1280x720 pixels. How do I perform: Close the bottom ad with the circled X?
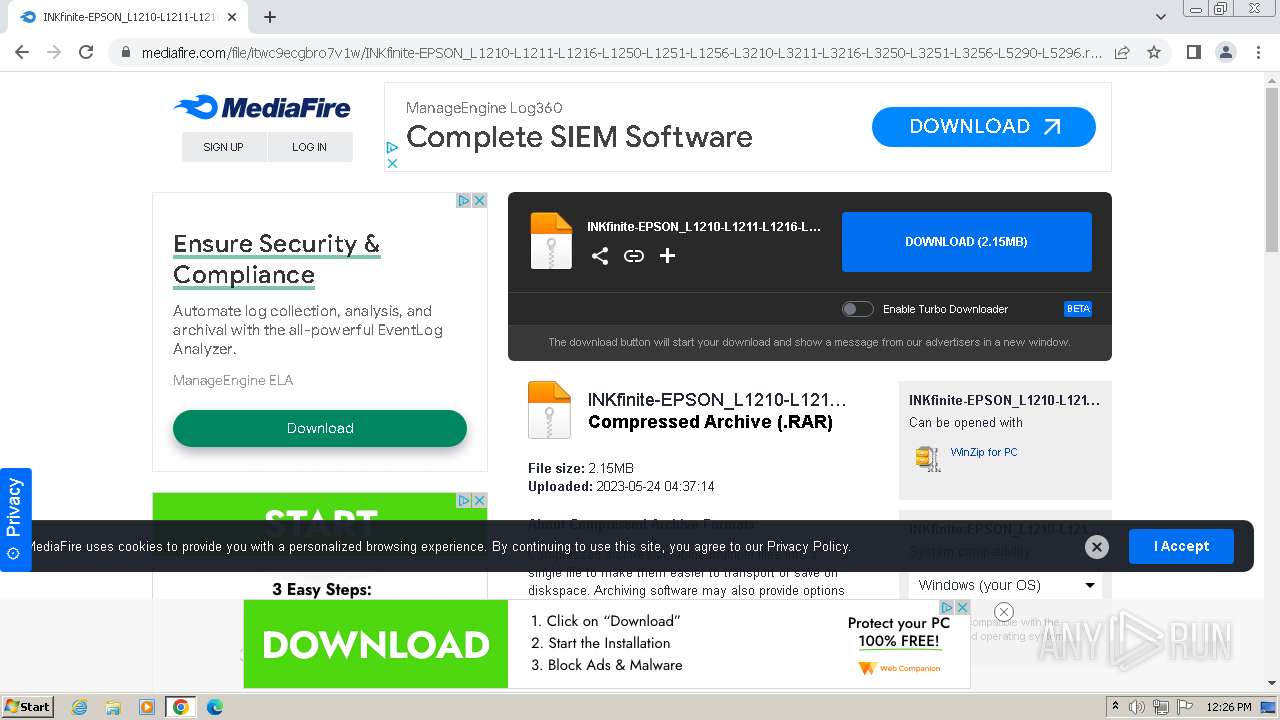point(1004,612)
